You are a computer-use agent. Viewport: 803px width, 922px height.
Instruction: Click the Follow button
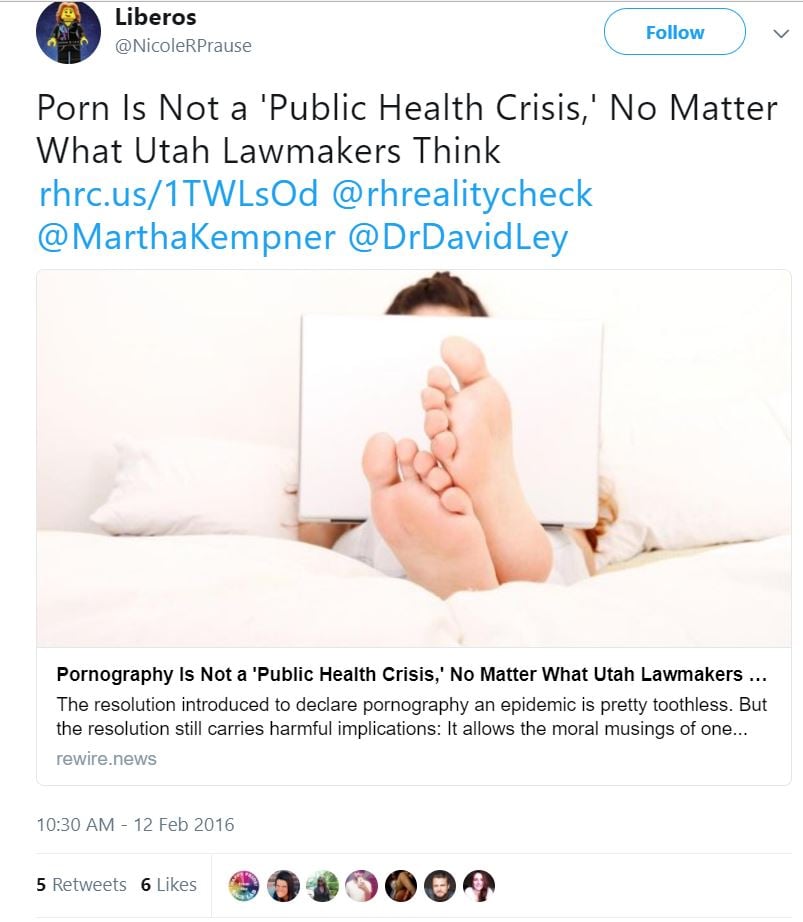[675, 32]
